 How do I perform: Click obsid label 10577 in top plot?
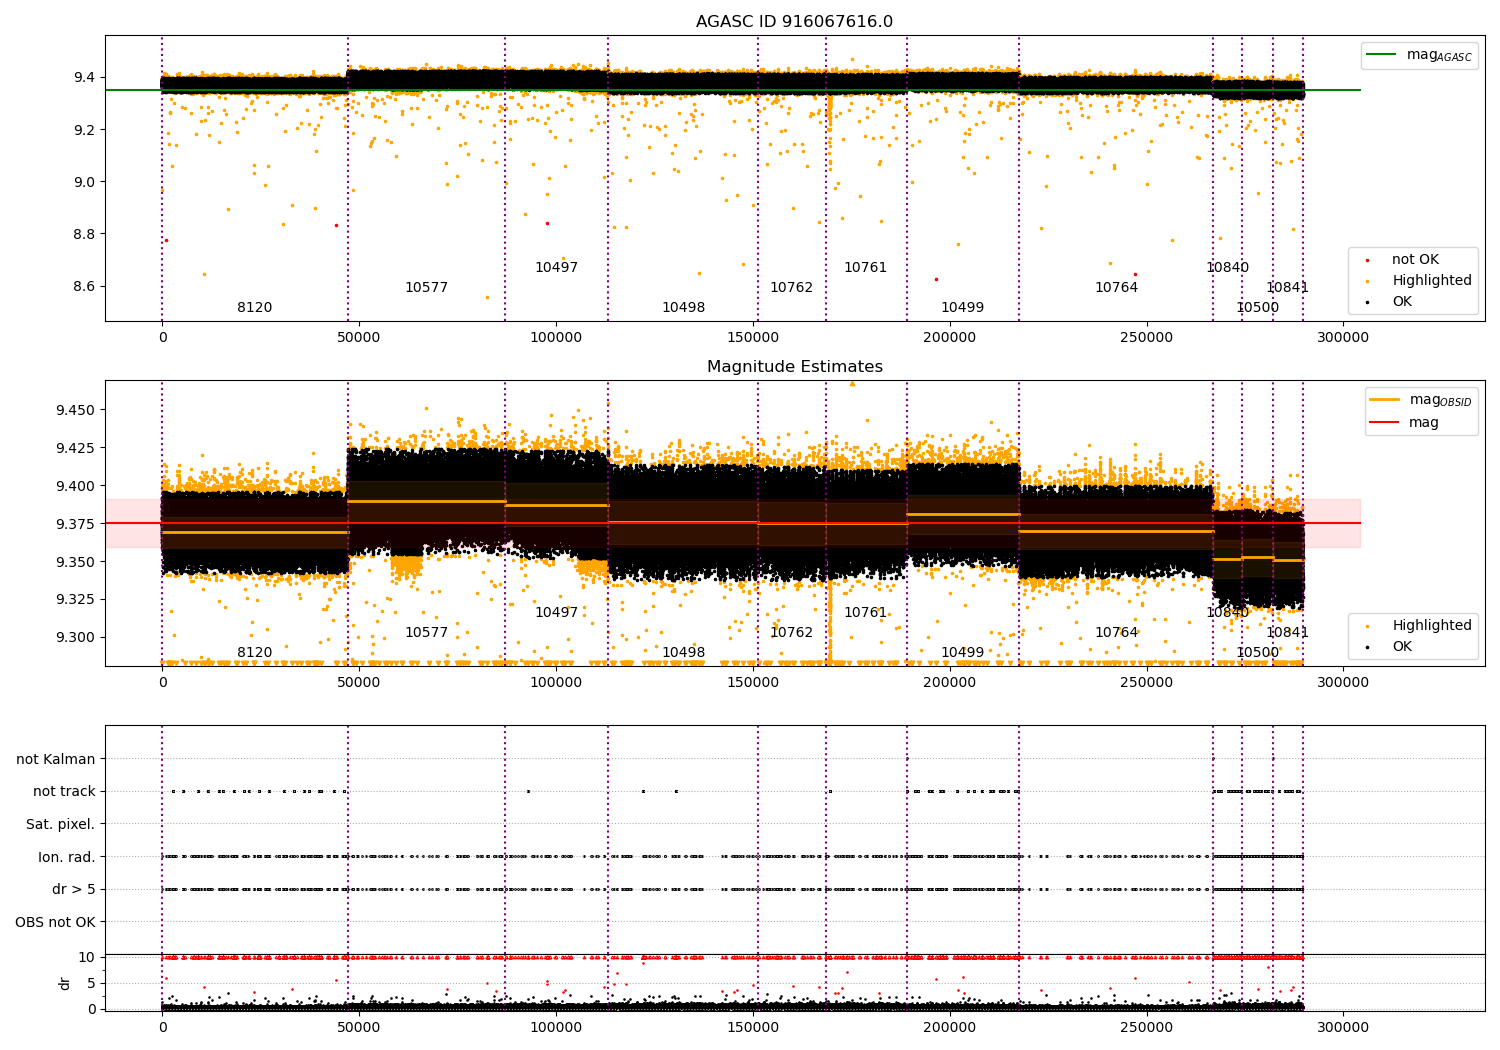426,288
